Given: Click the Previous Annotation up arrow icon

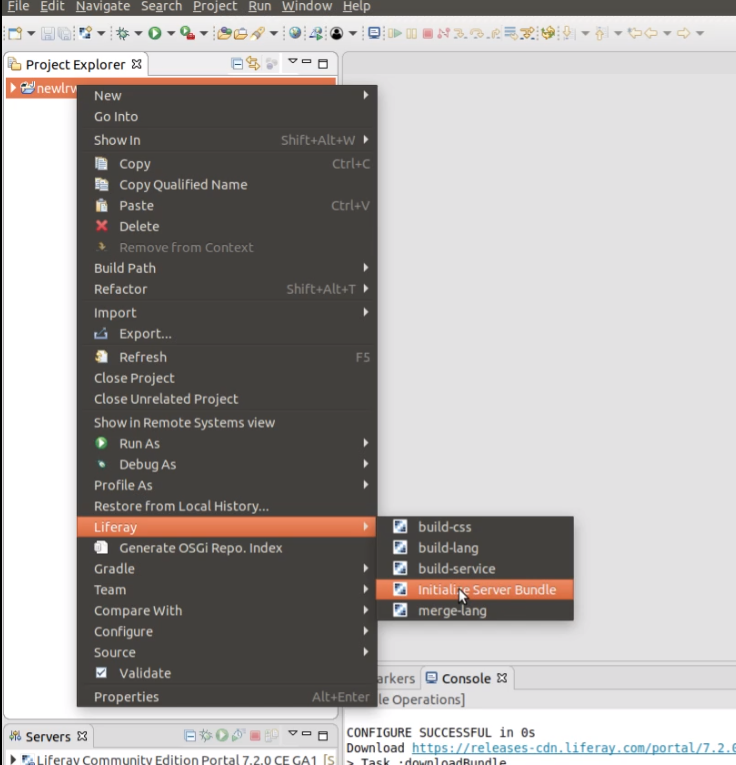Looking at the screenshot, I should [600, 33].
